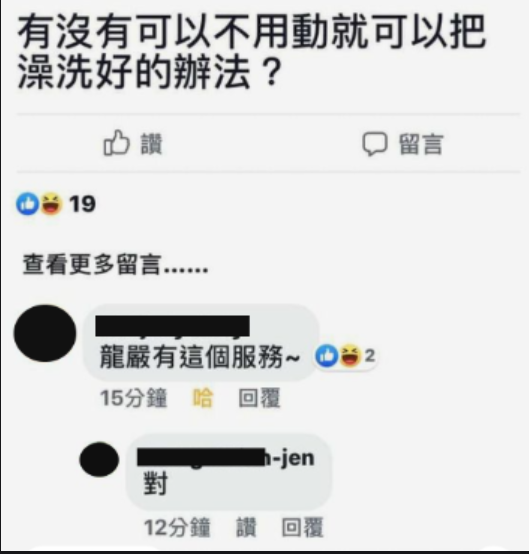
Task: Open the reply commenter's small profile picture
Action: tap(99, 459)
